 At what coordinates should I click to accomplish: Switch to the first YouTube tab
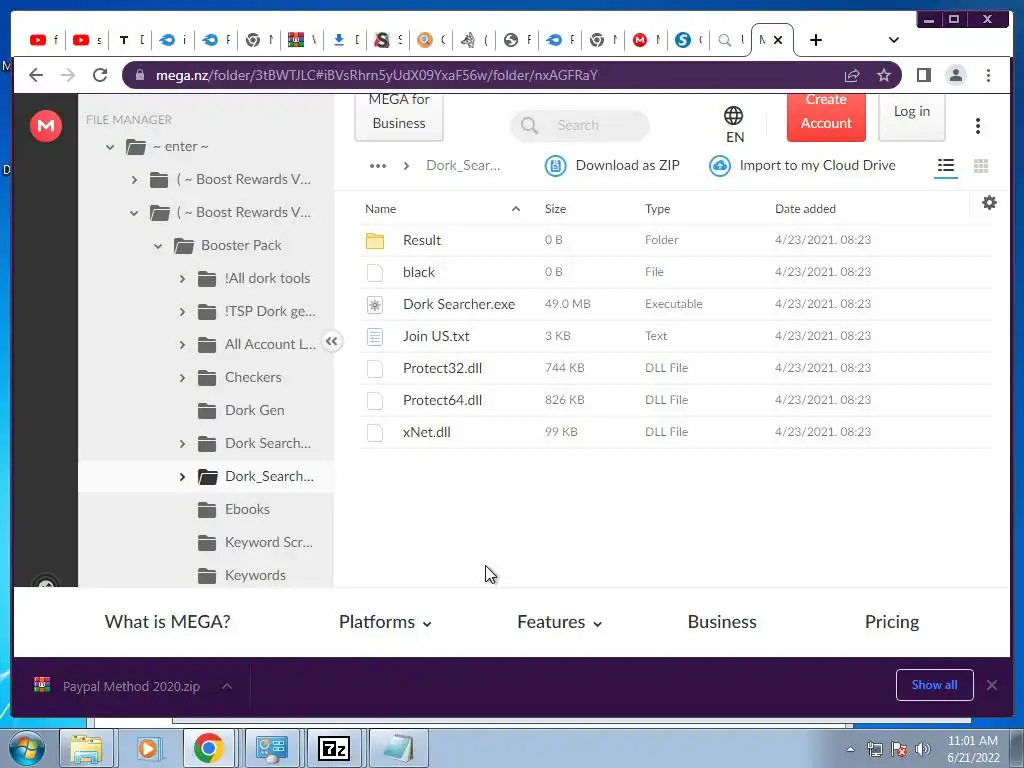coord(44,40)
